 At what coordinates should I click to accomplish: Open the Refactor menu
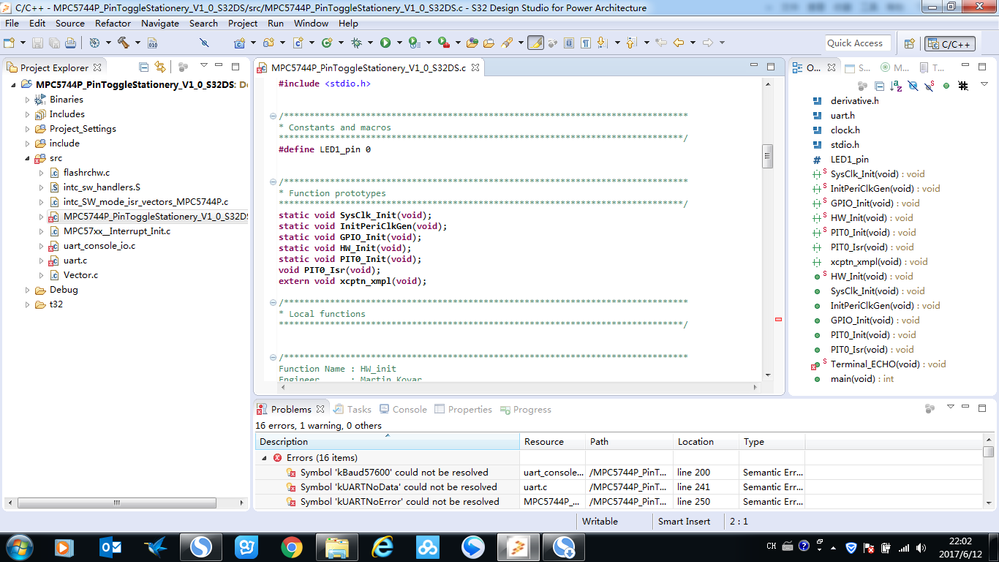[x=113, y=23]
